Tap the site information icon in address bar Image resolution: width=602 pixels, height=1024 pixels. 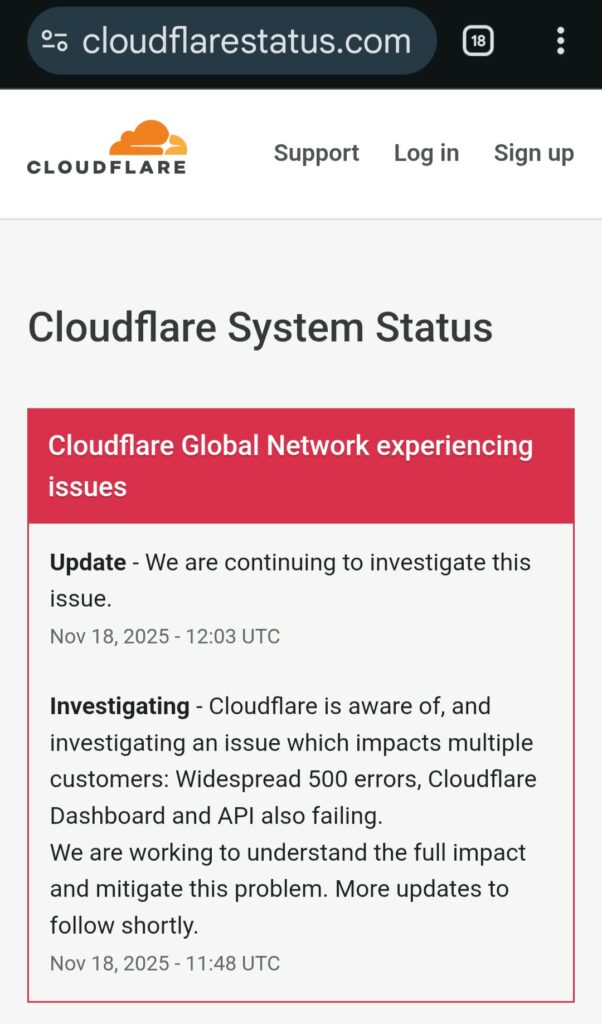(x=54, y=40)
